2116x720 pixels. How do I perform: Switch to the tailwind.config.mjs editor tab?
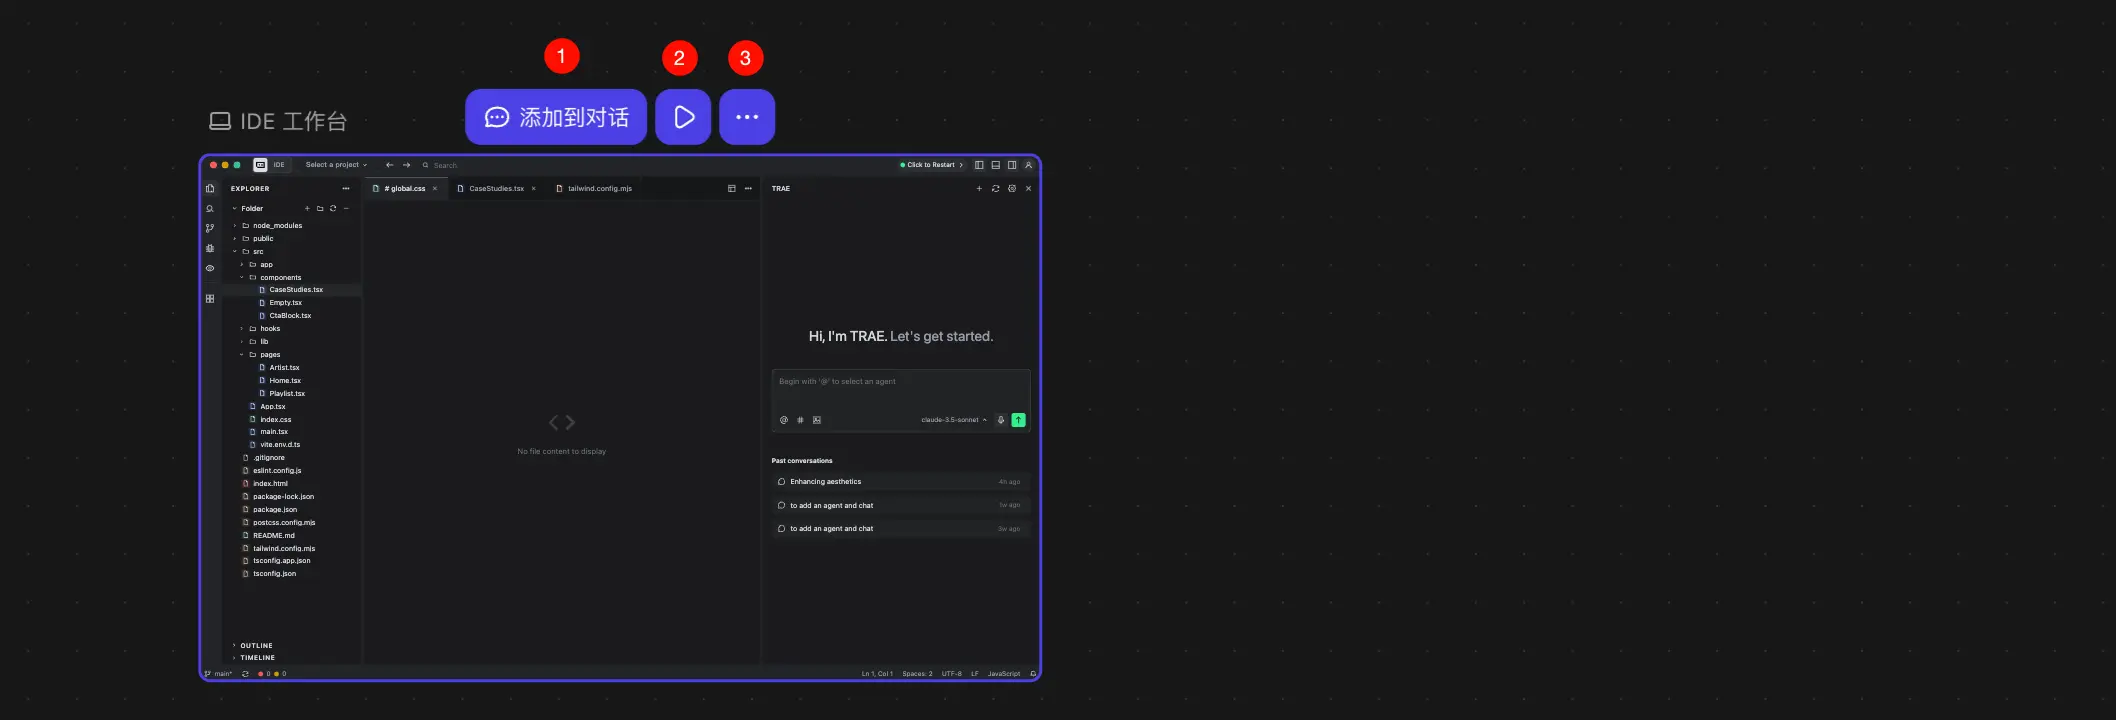pos(594,188)
